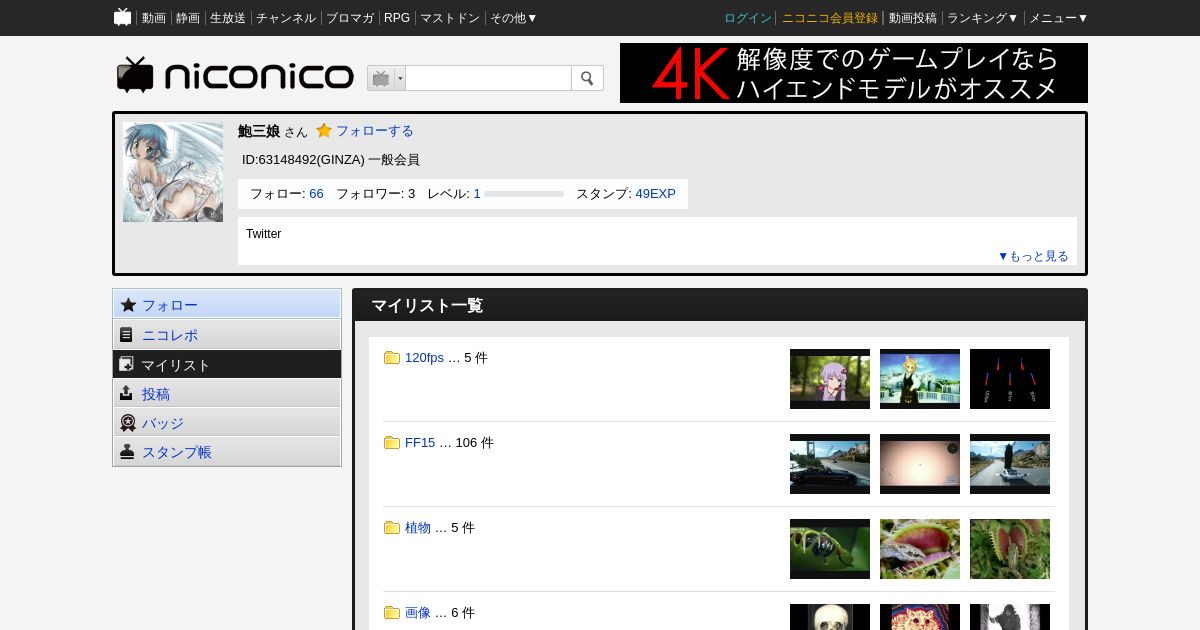Open 静画 in the top navigation
The height and width of the screenshot is (630, 1200).
188,18
